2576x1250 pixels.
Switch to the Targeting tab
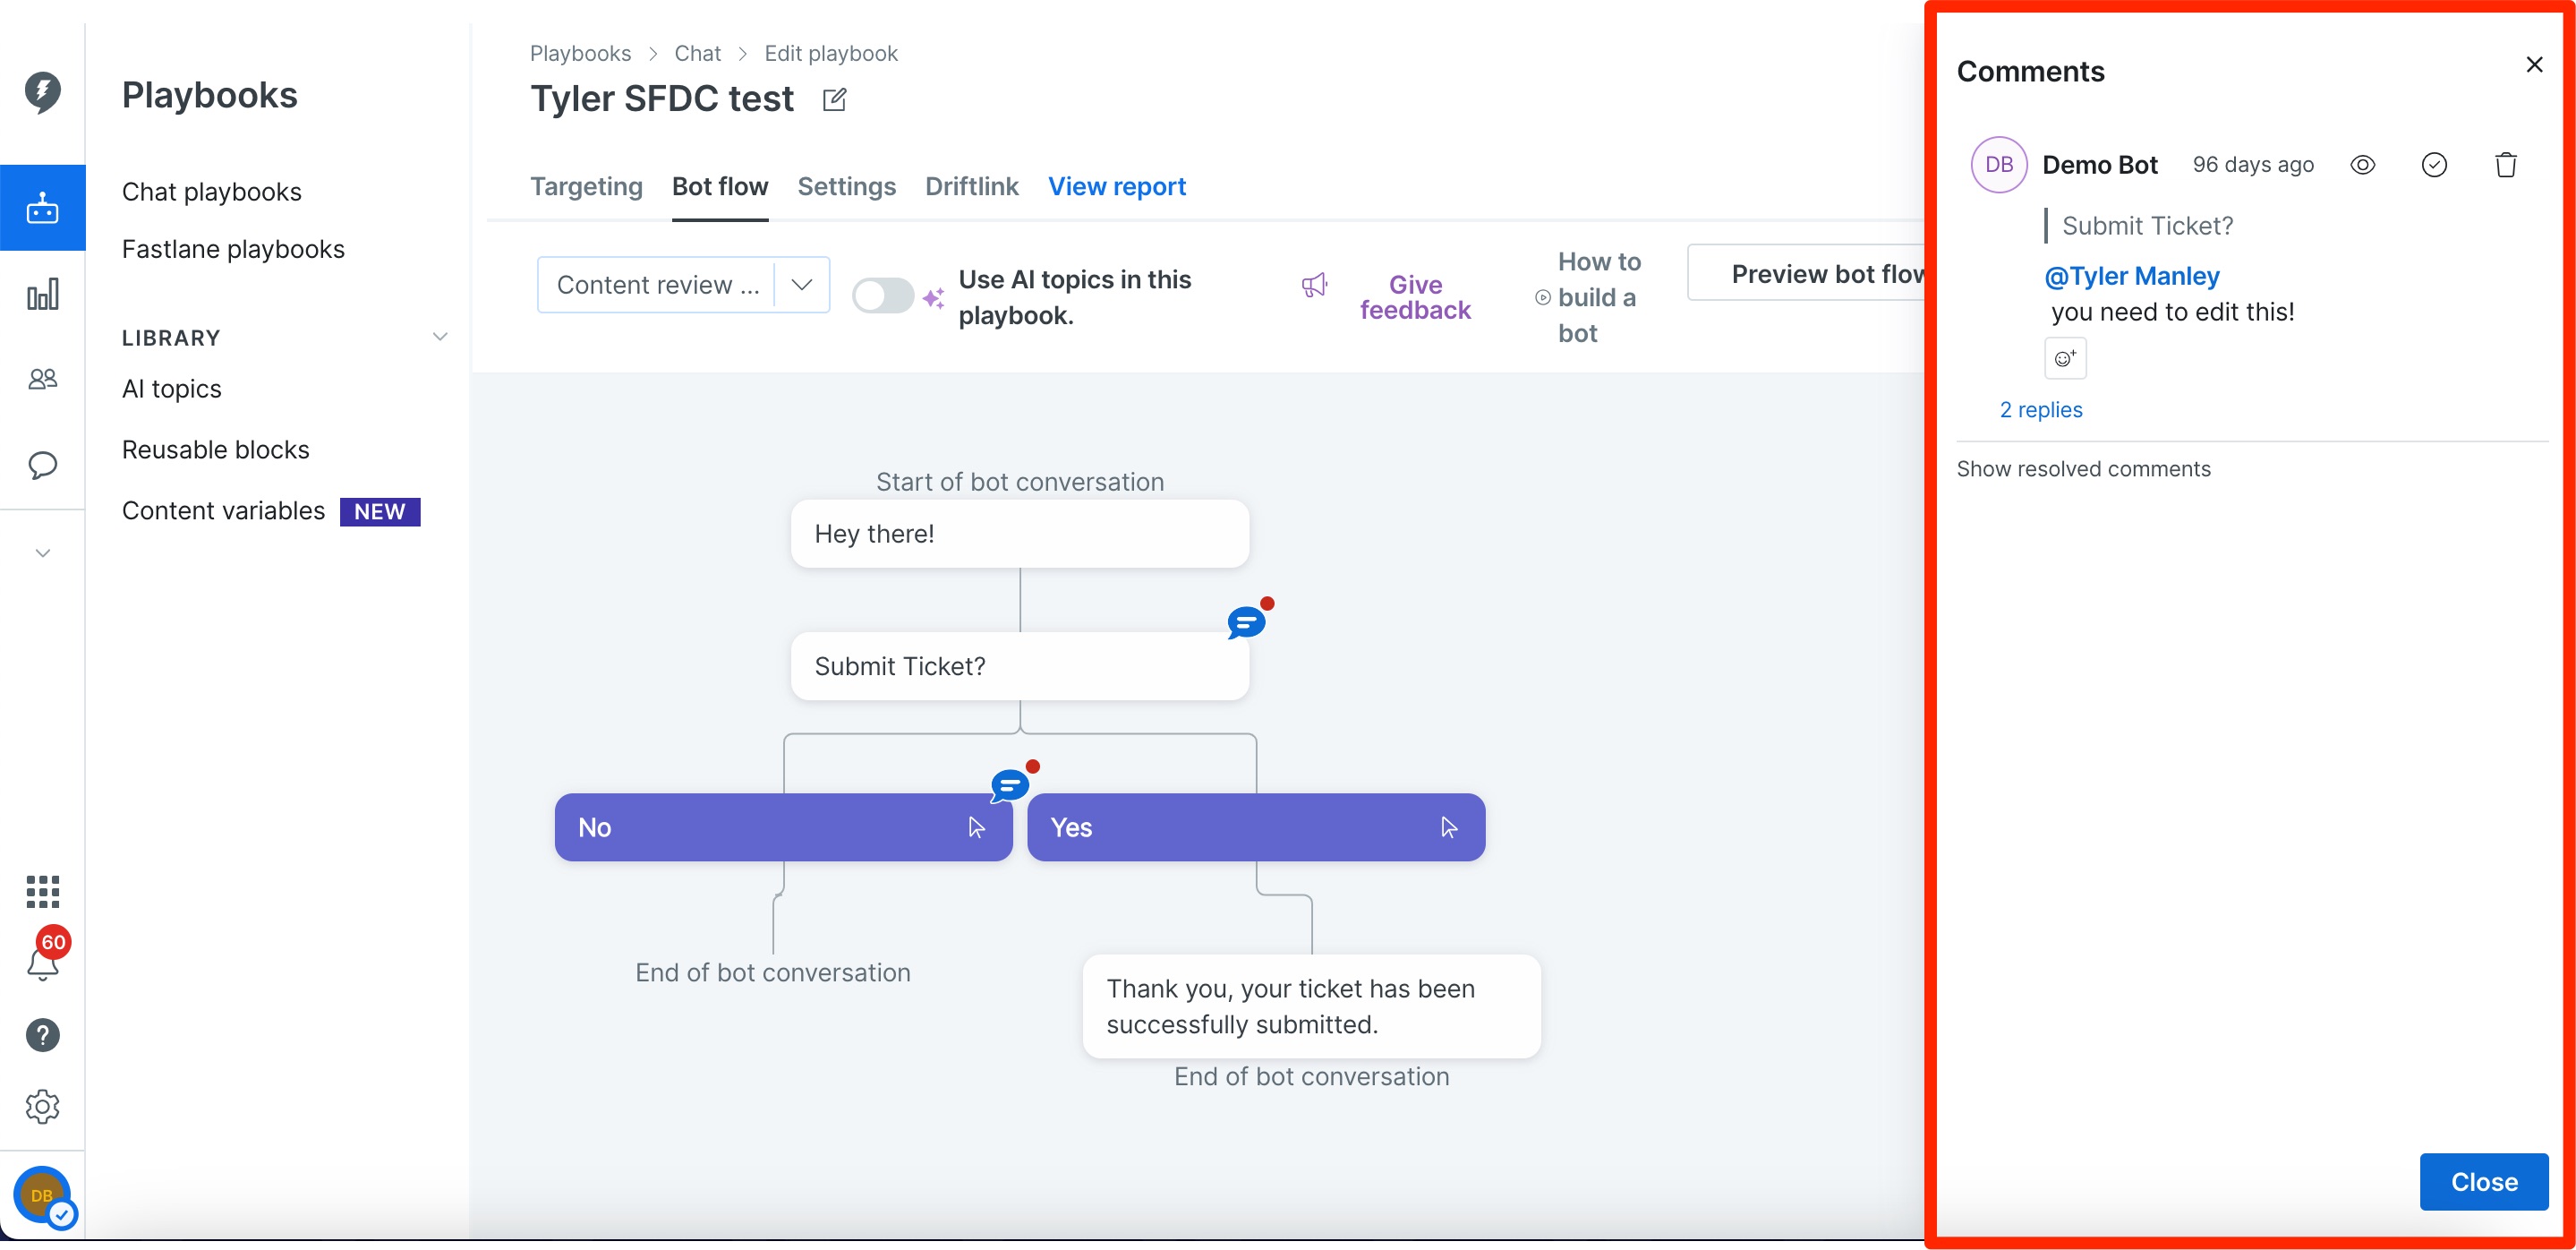[x=586, y=187]
